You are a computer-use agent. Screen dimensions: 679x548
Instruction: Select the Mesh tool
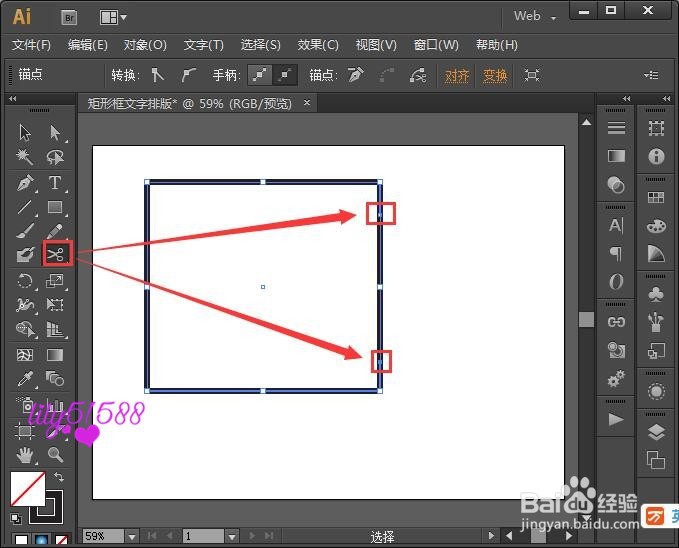(x=25, y=355)
